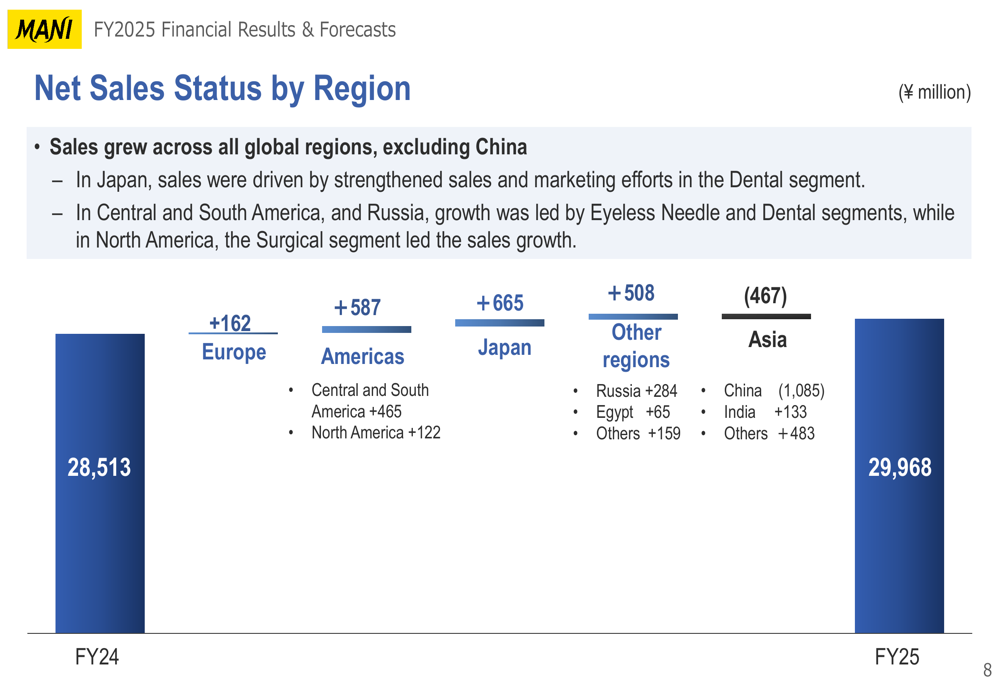Click the (467) value above Asia

[x=766, y=297]
